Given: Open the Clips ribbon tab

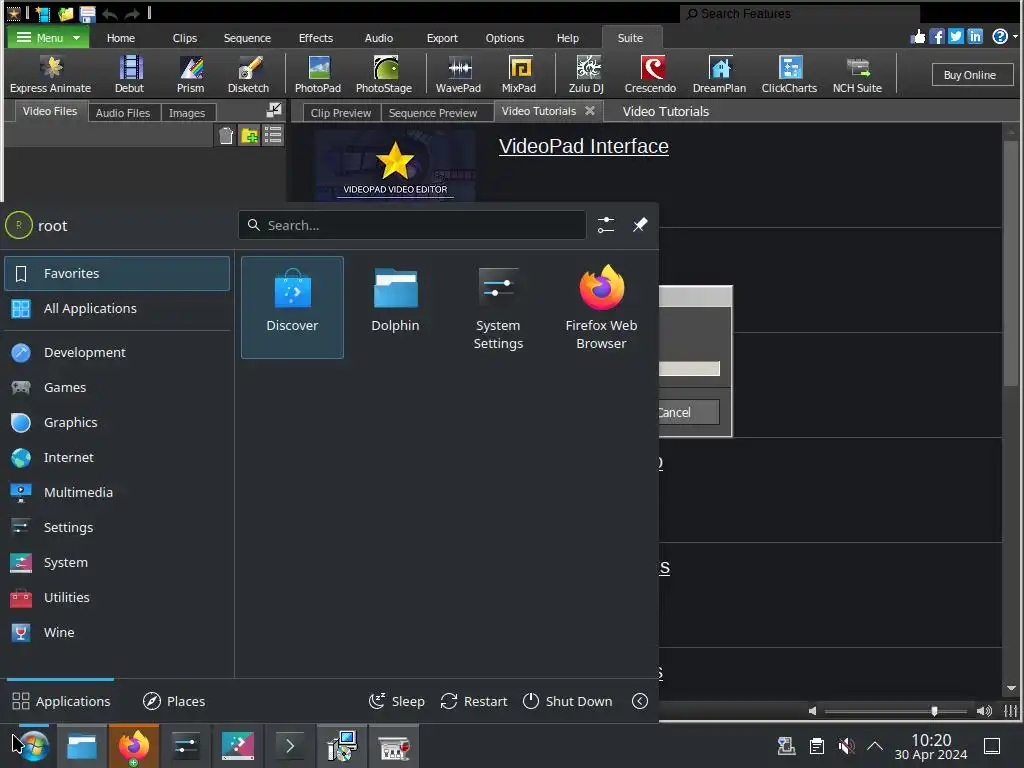Looking at the screenshot, I should click(x=185, y=38).
